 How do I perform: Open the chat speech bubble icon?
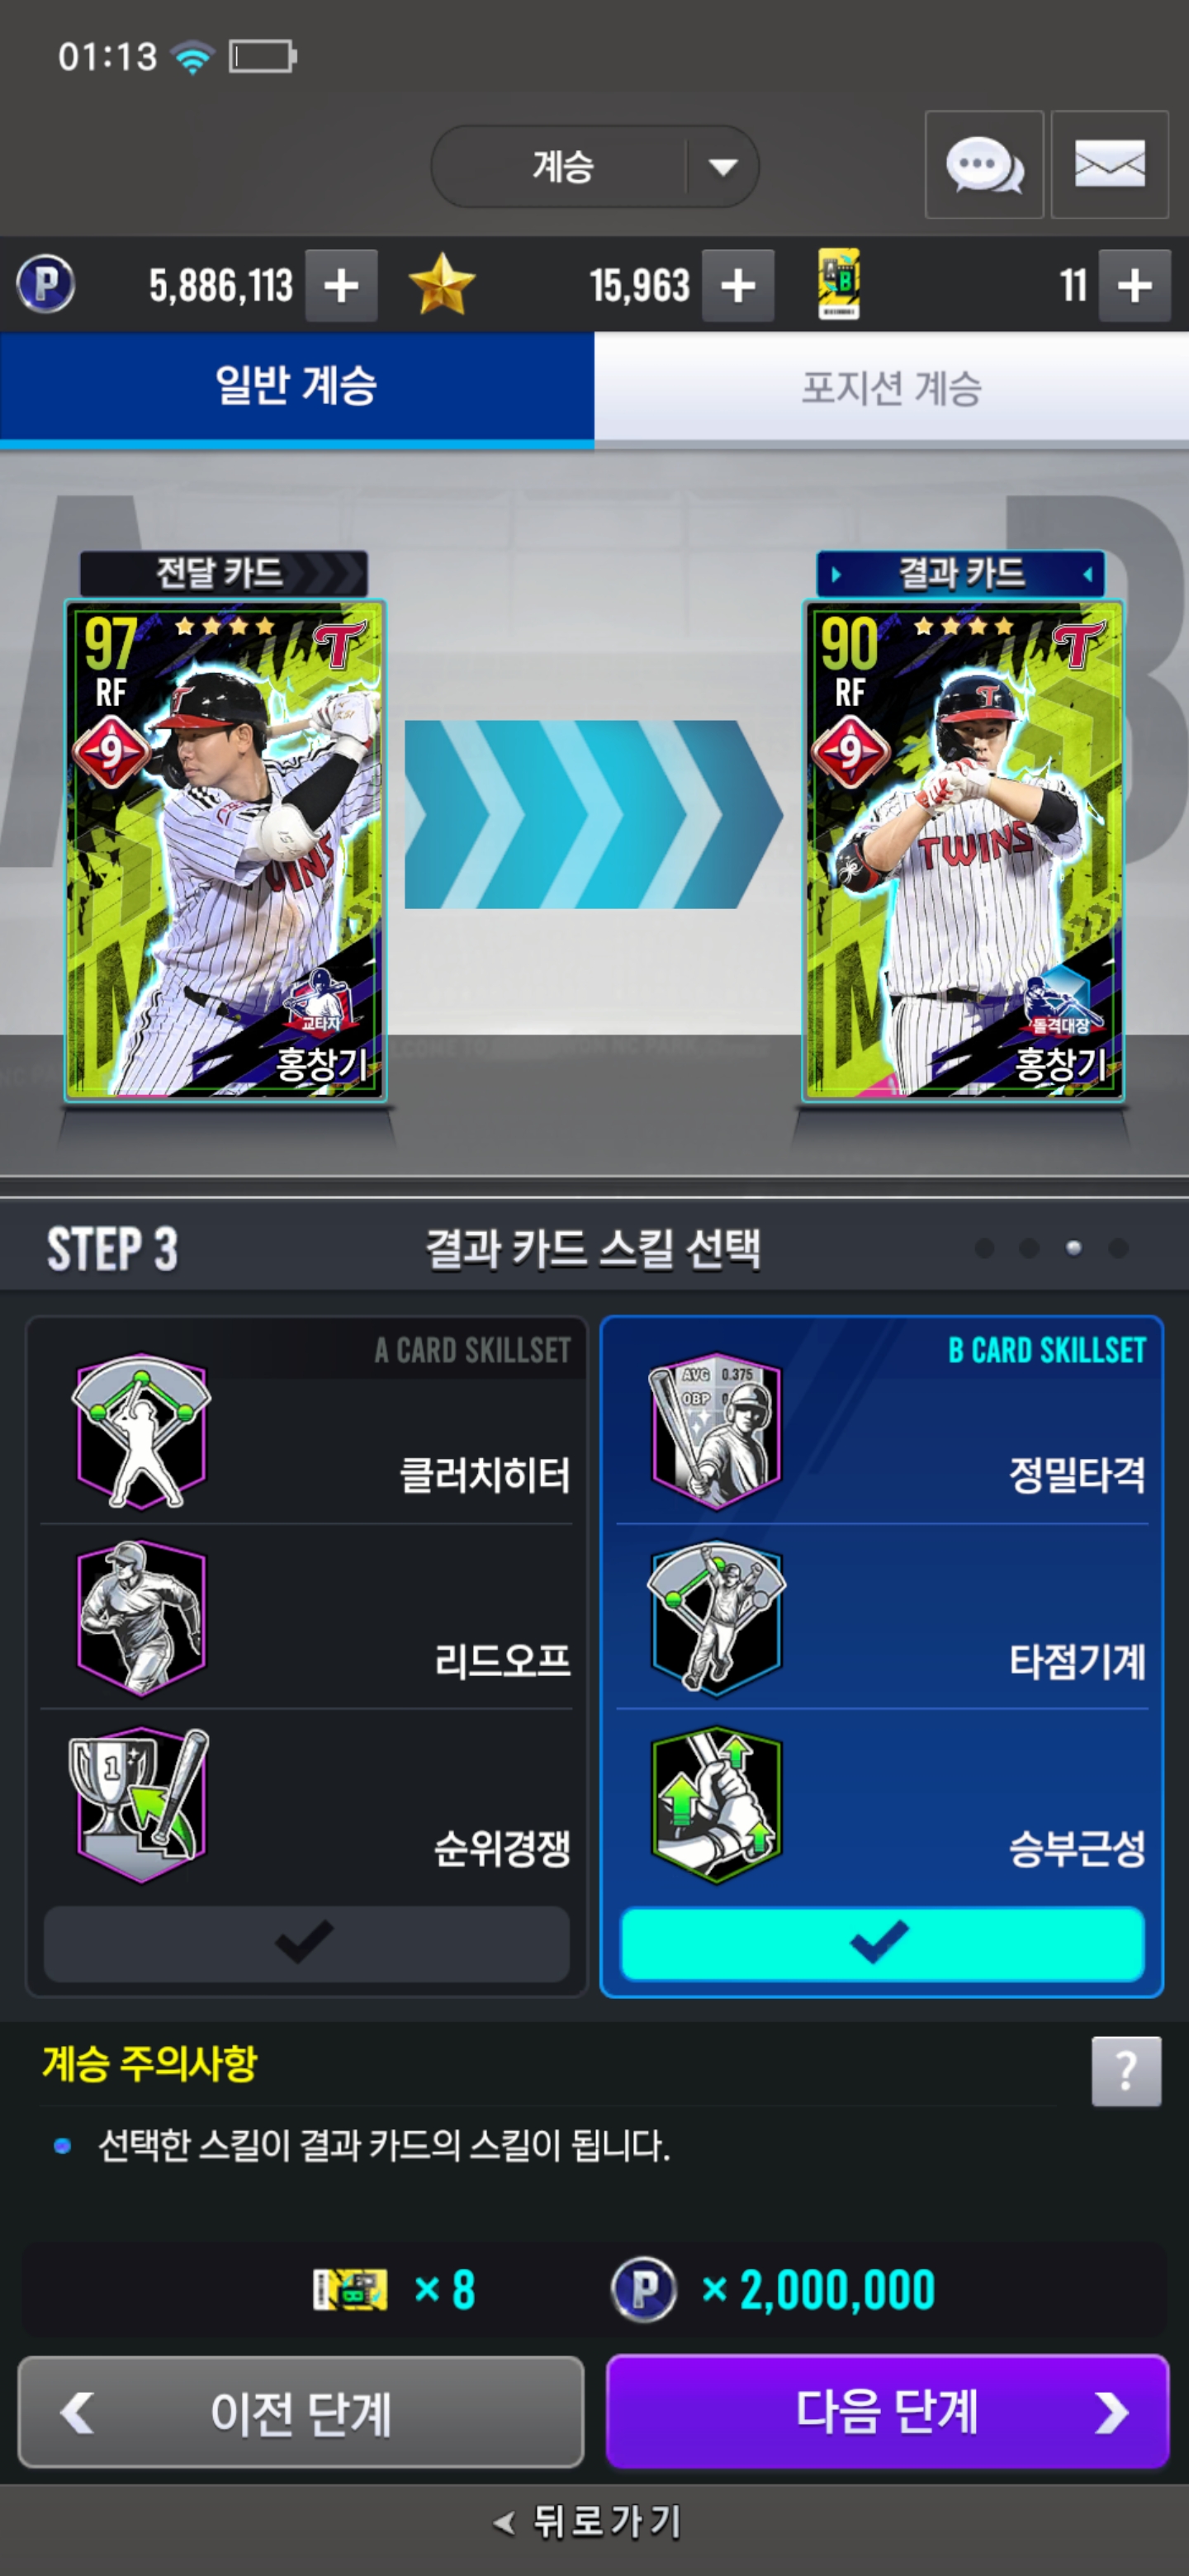pos(984,165)
